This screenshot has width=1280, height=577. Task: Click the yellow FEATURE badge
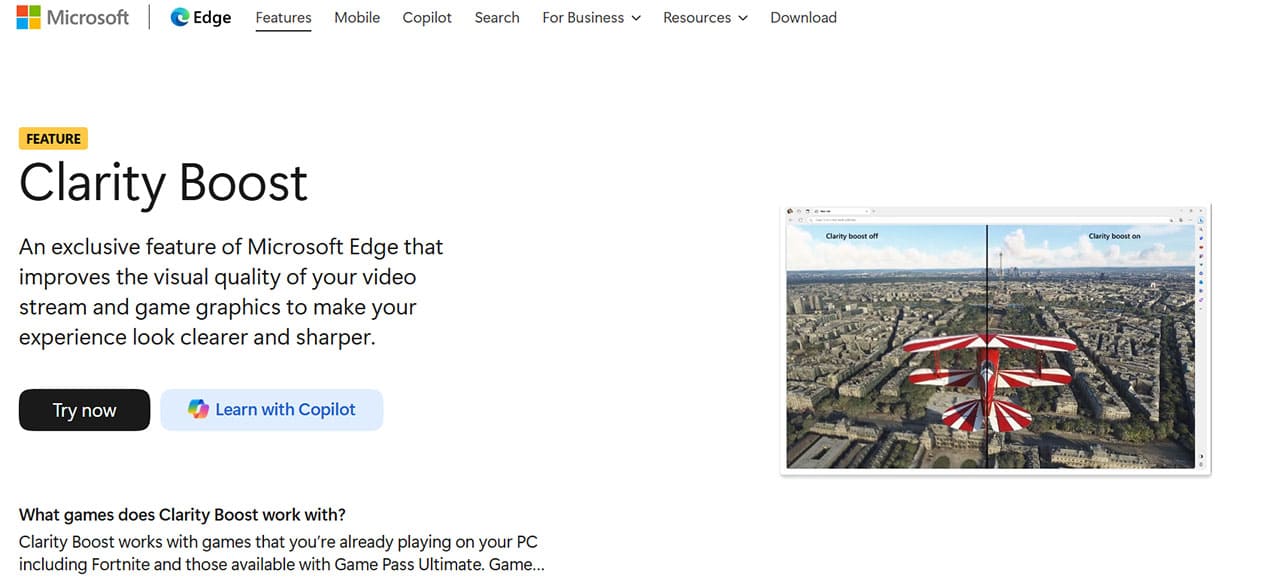point(54,139)
